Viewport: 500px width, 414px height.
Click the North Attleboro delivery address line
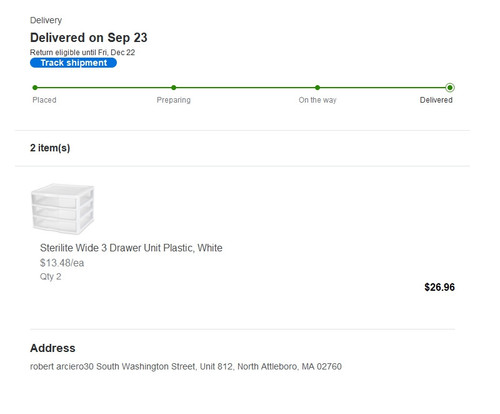pos(186,367)
